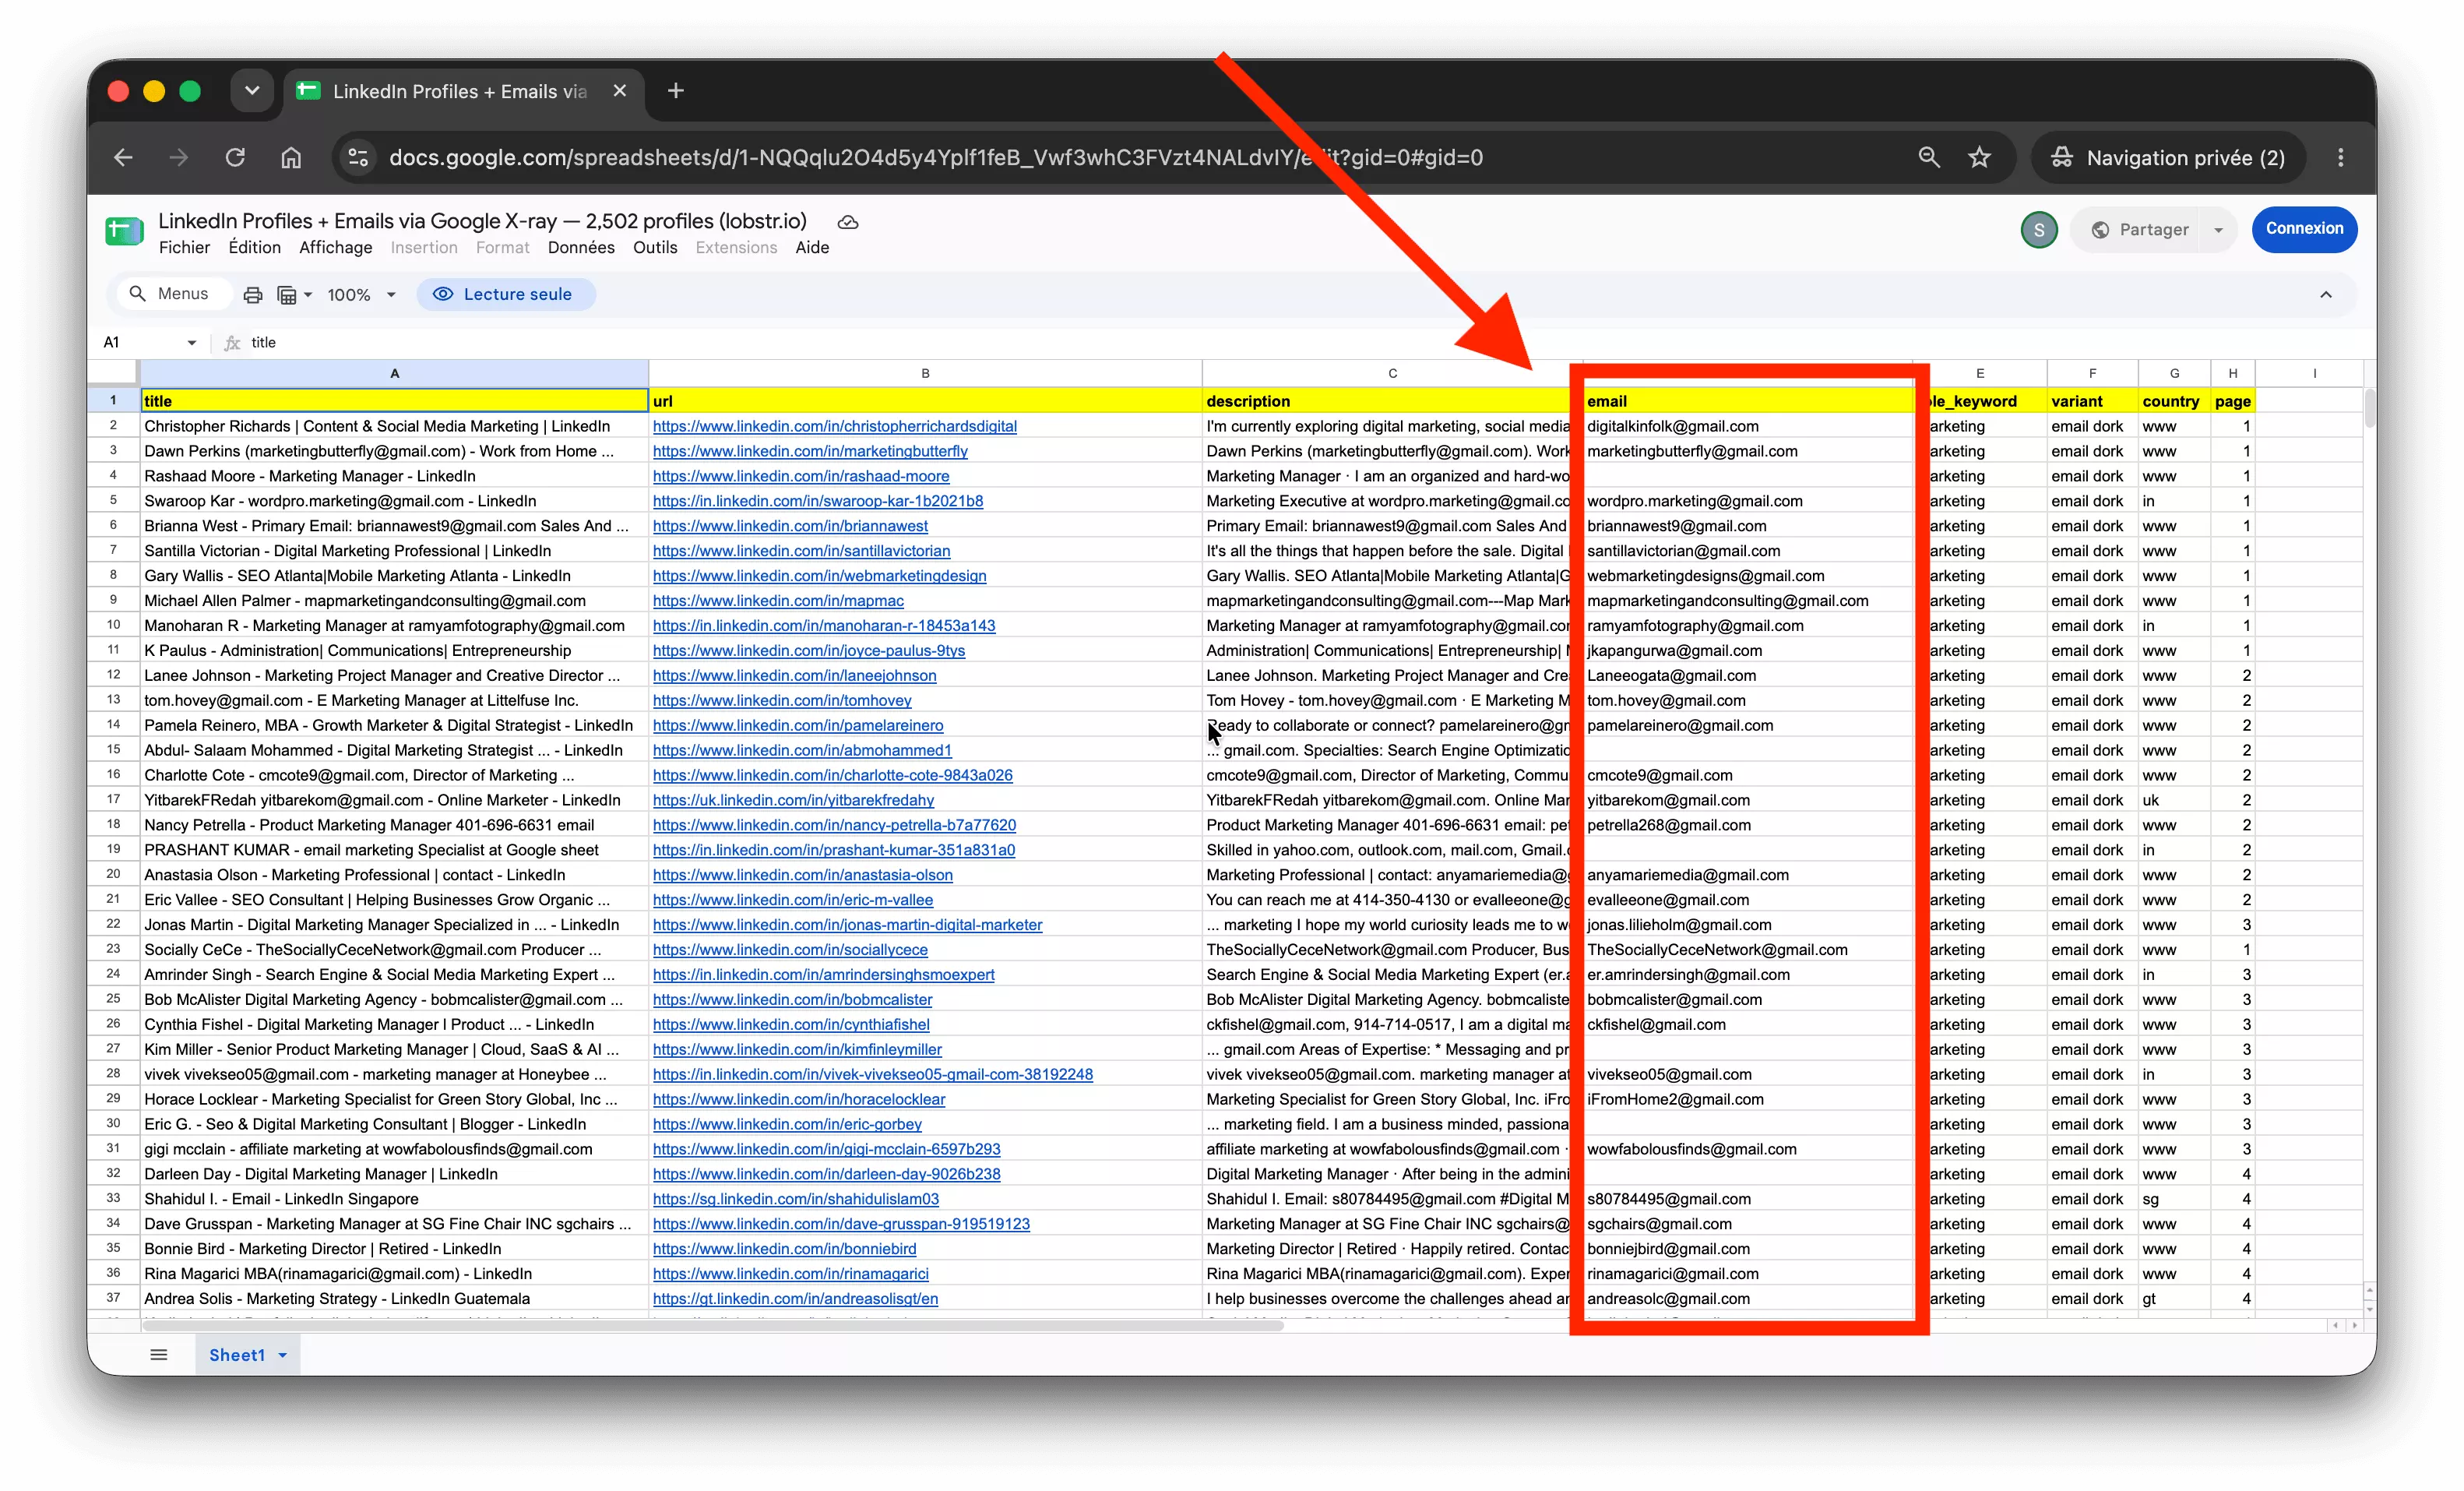Click the zoom magnifier in address bar

pos(1929,158)
